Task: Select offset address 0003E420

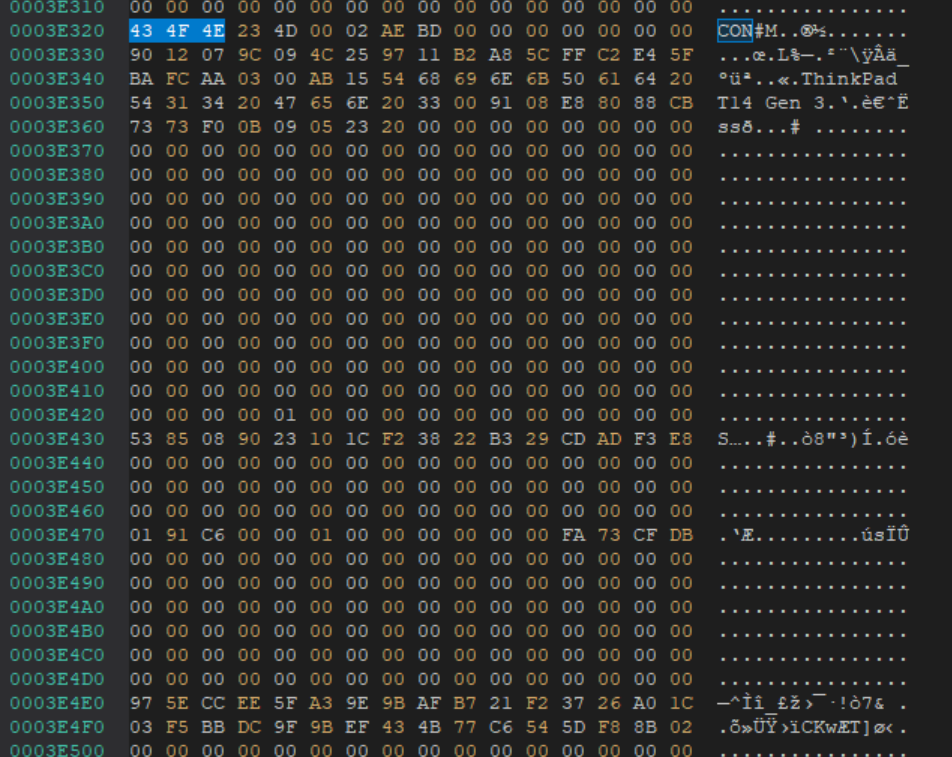Action: 57,415
